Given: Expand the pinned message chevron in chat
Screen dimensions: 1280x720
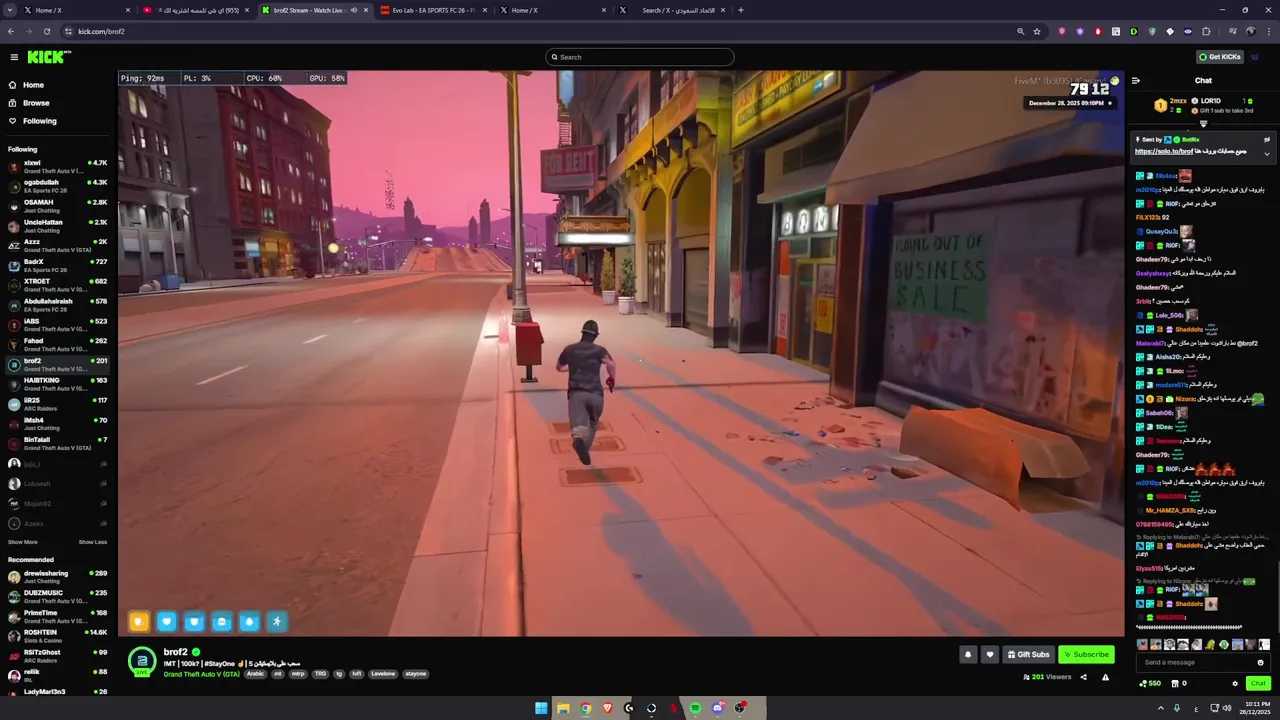Looking at the screenshot, I should coord(1267,153).
